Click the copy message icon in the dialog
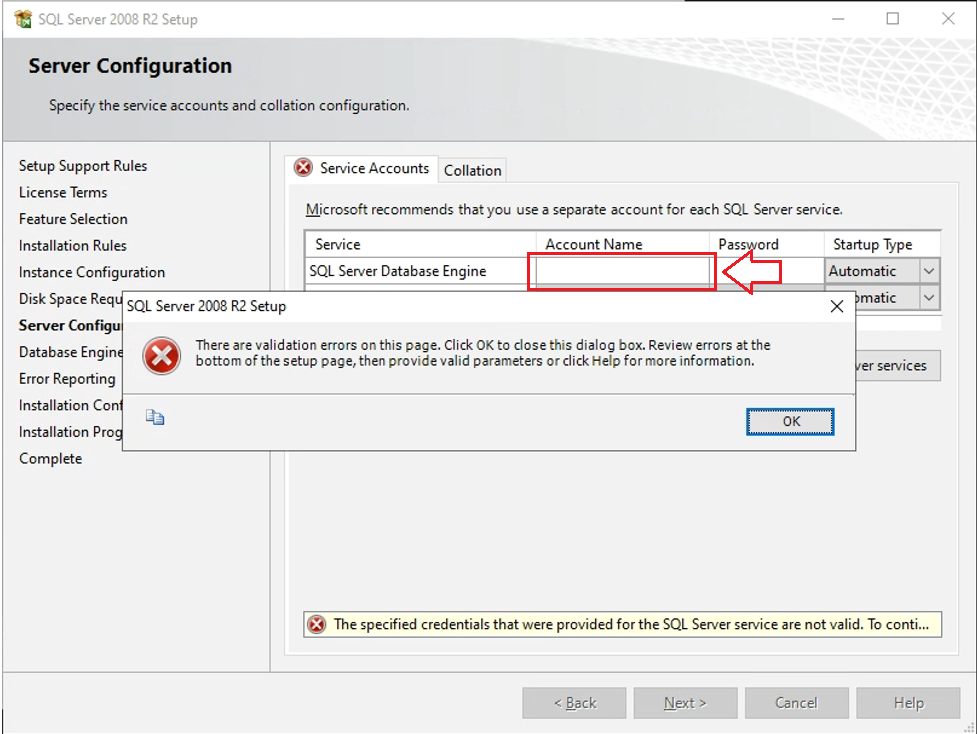This screenshot has height=734, width=977. 155,417
